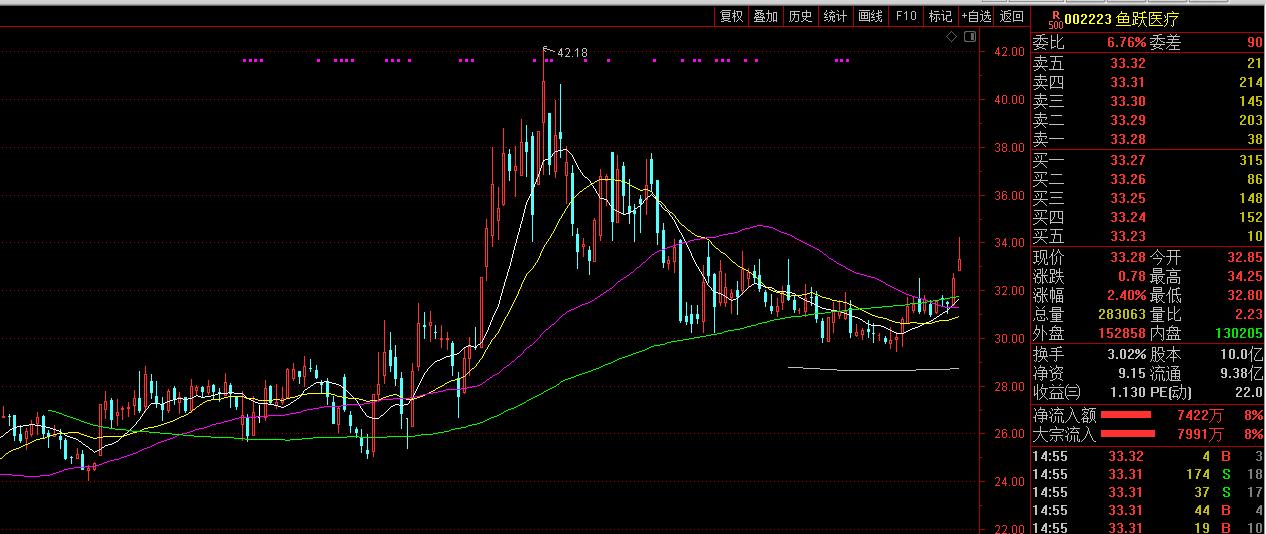Toggle the side panel icon near price axis
This screenshot has height=534, width=1266.
pos(970,36)
